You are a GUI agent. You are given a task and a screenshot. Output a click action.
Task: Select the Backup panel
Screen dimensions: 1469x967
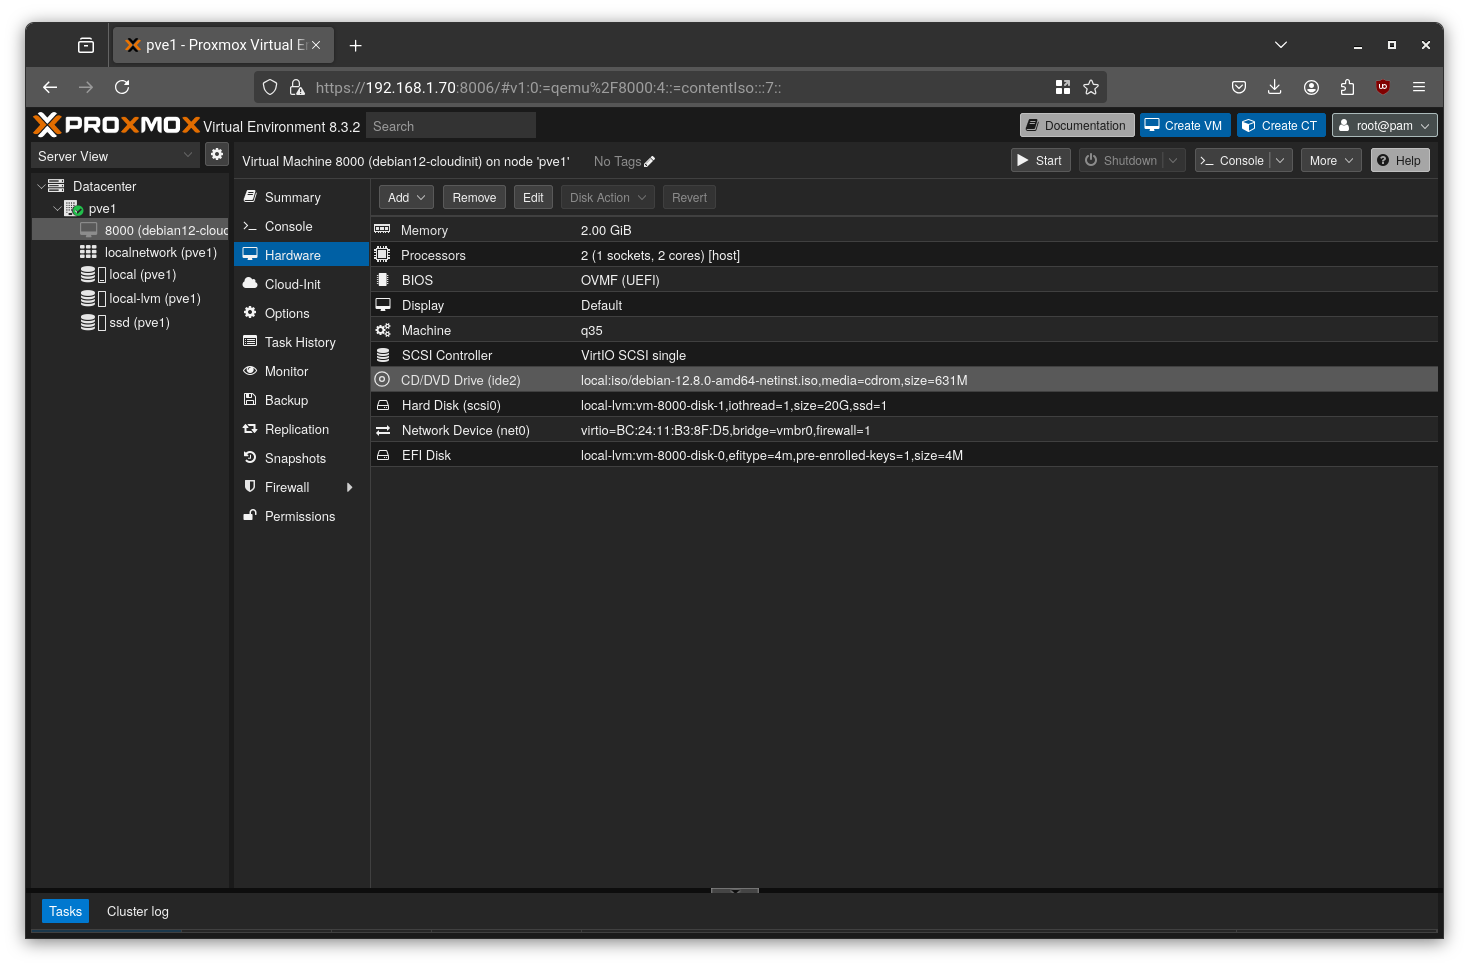pos(286,400)
